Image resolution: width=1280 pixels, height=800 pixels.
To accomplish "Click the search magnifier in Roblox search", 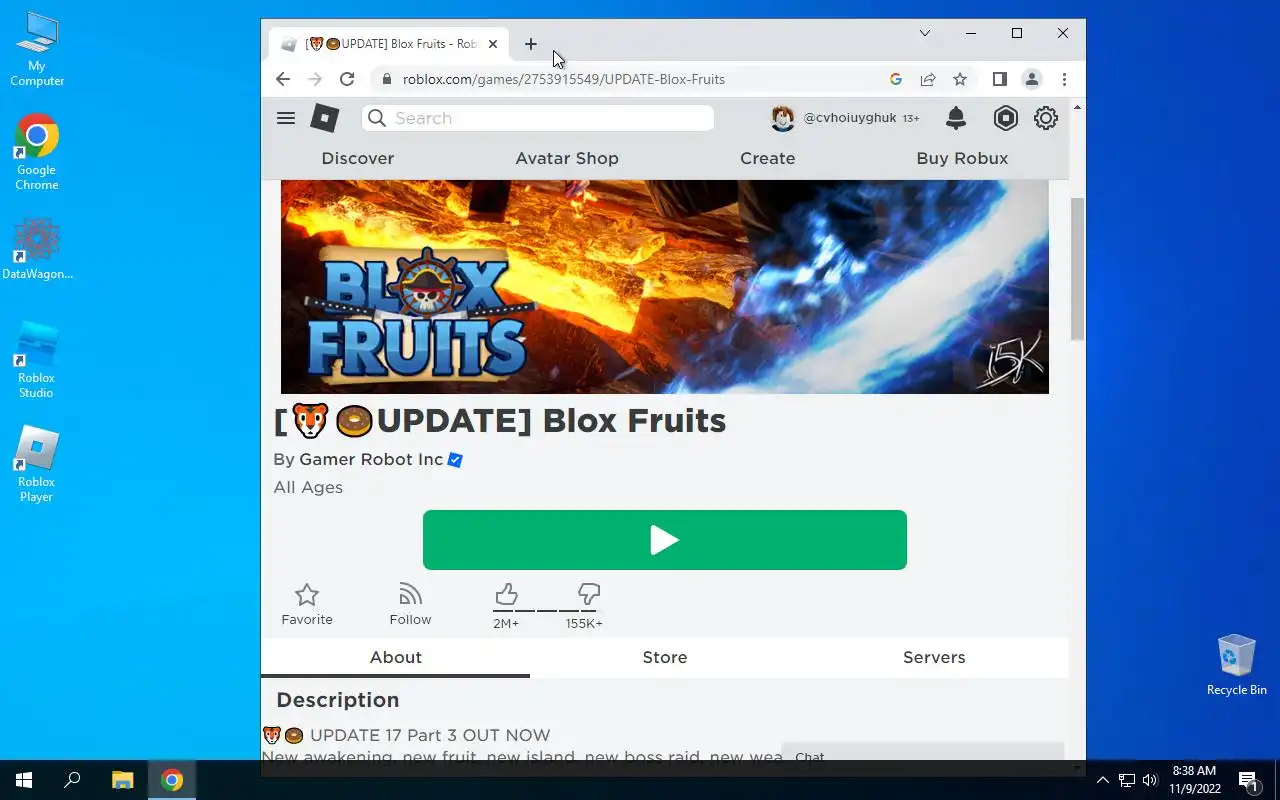I will 377,118.
